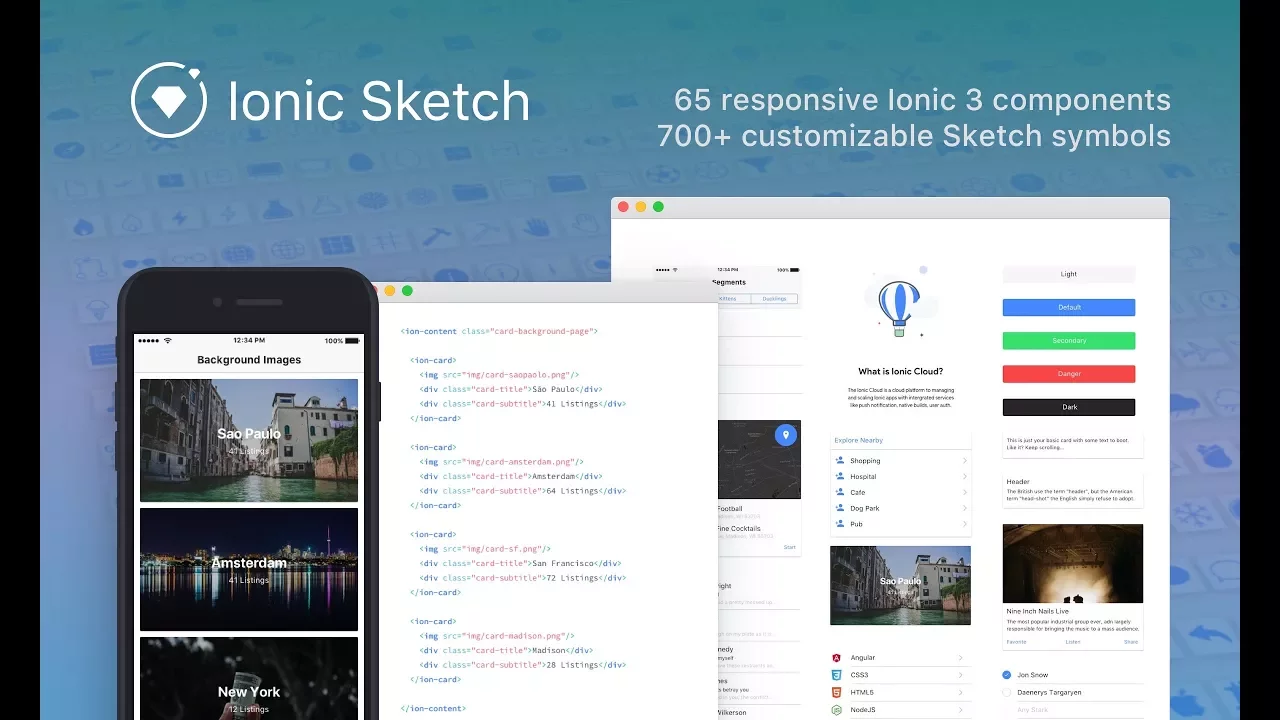
Task: Click the hot air balloon illustration
Action: click(x=898, y=308)
